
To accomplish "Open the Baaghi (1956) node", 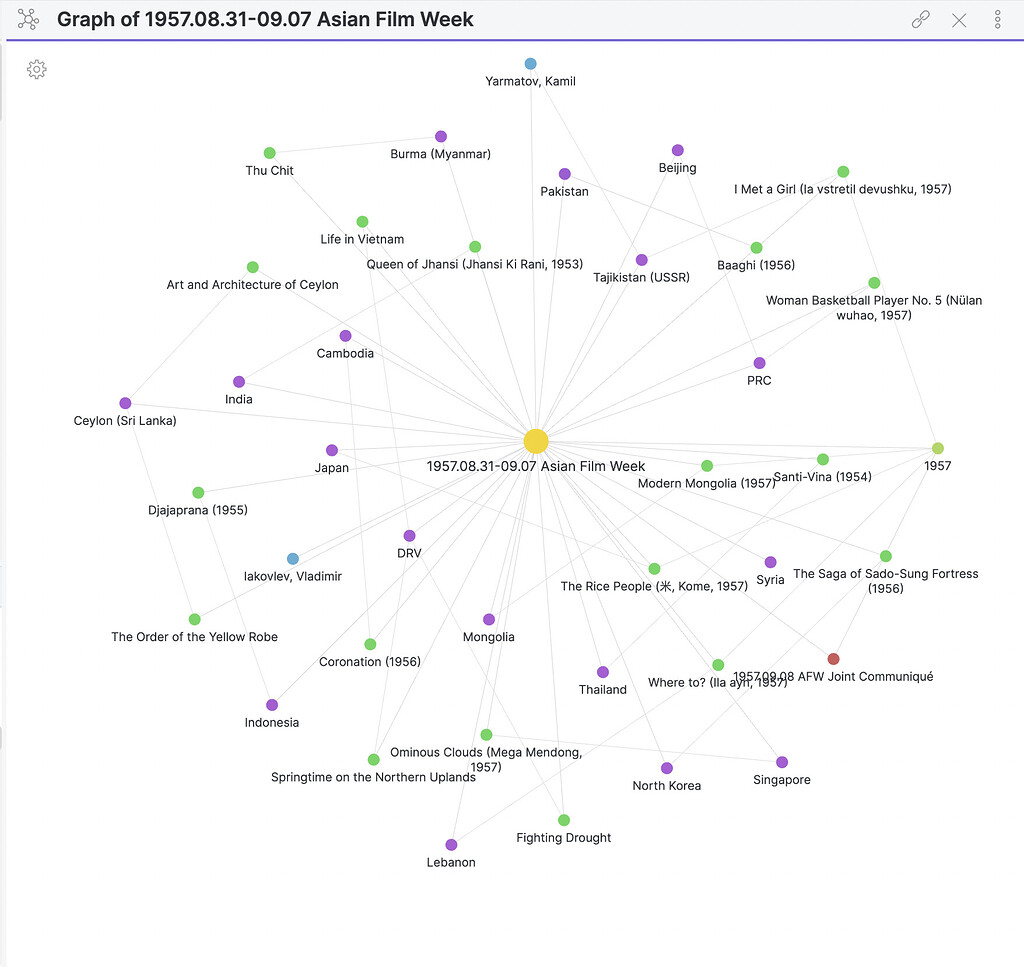I will pyautogui.click(x=756, y=246).
